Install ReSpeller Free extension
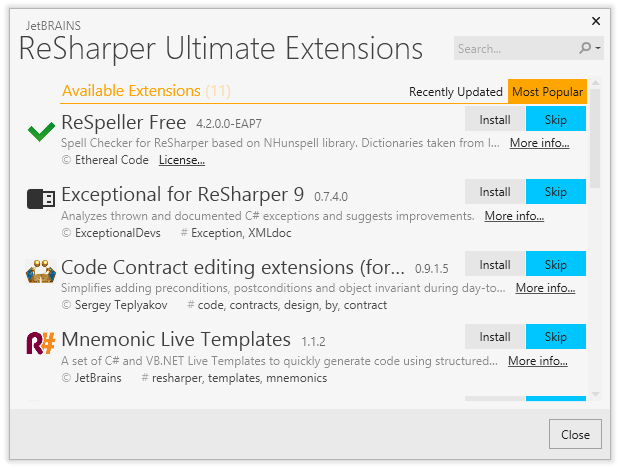 click(x=495, y=120)
